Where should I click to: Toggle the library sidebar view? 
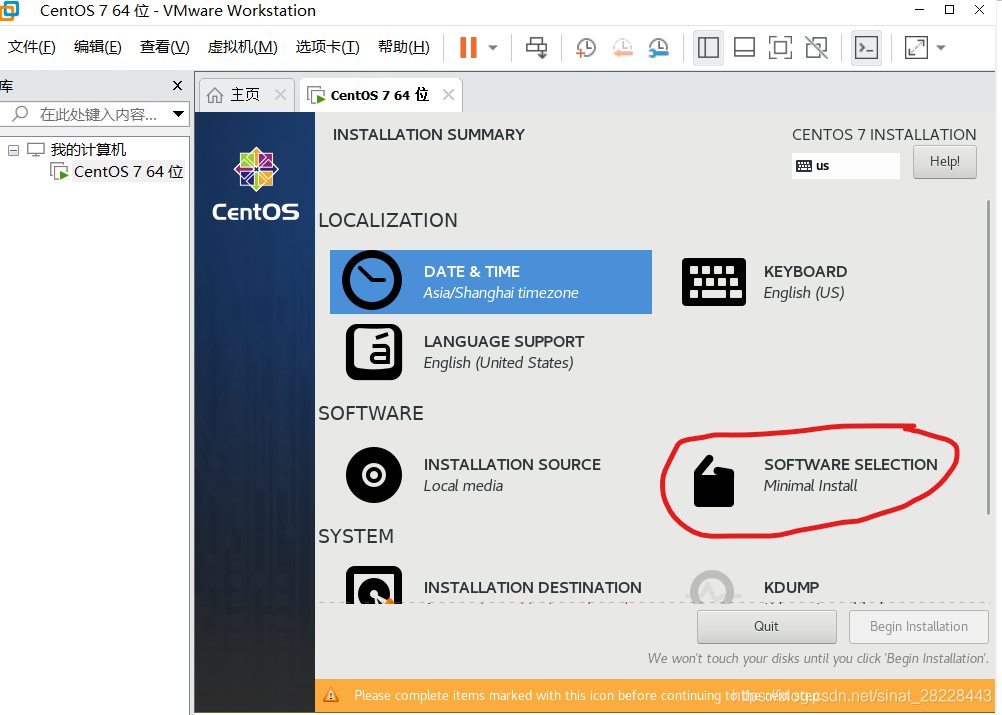tap(708, 47)
